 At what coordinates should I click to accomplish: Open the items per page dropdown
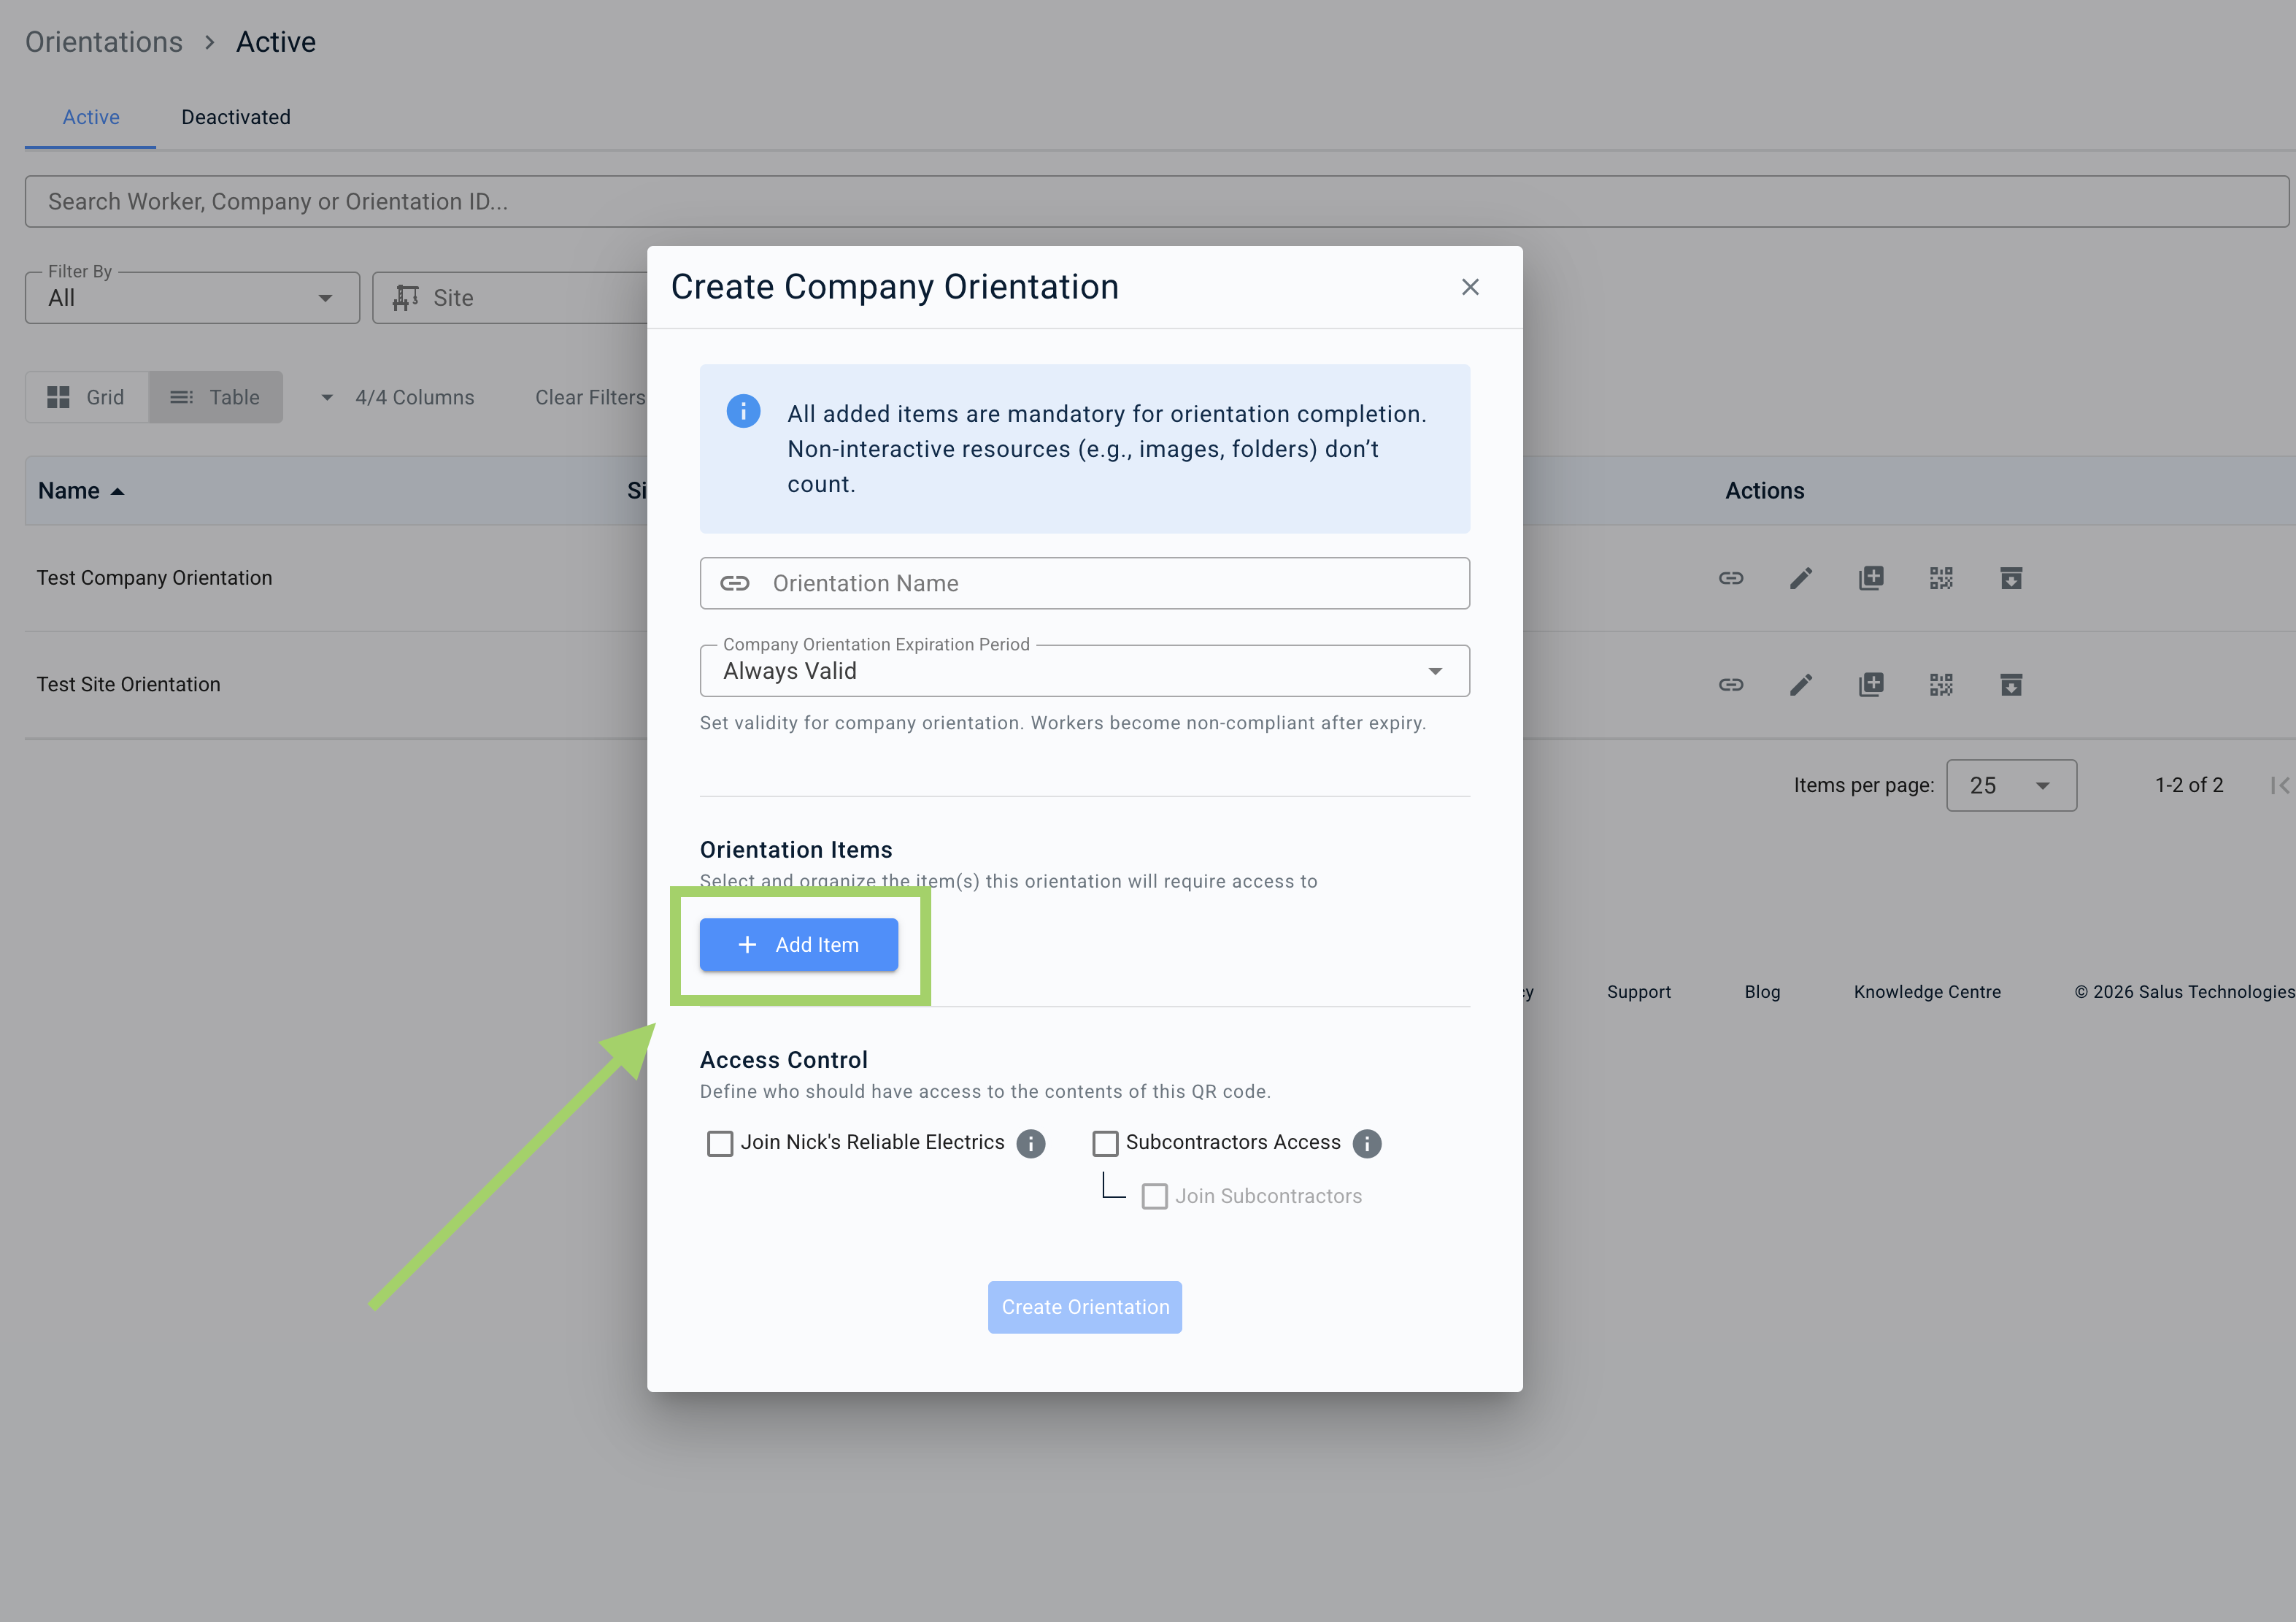2010,786
